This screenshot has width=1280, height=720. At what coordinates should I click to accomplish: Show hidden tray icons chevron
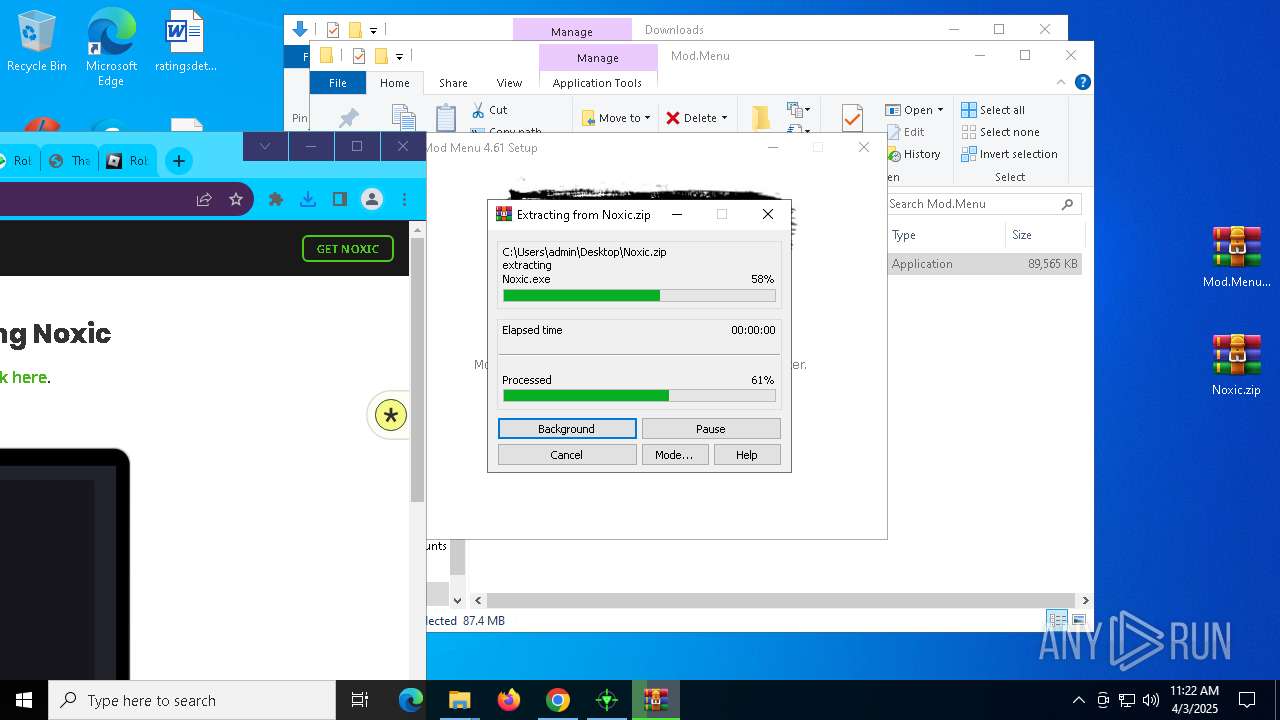point(1078,700)
